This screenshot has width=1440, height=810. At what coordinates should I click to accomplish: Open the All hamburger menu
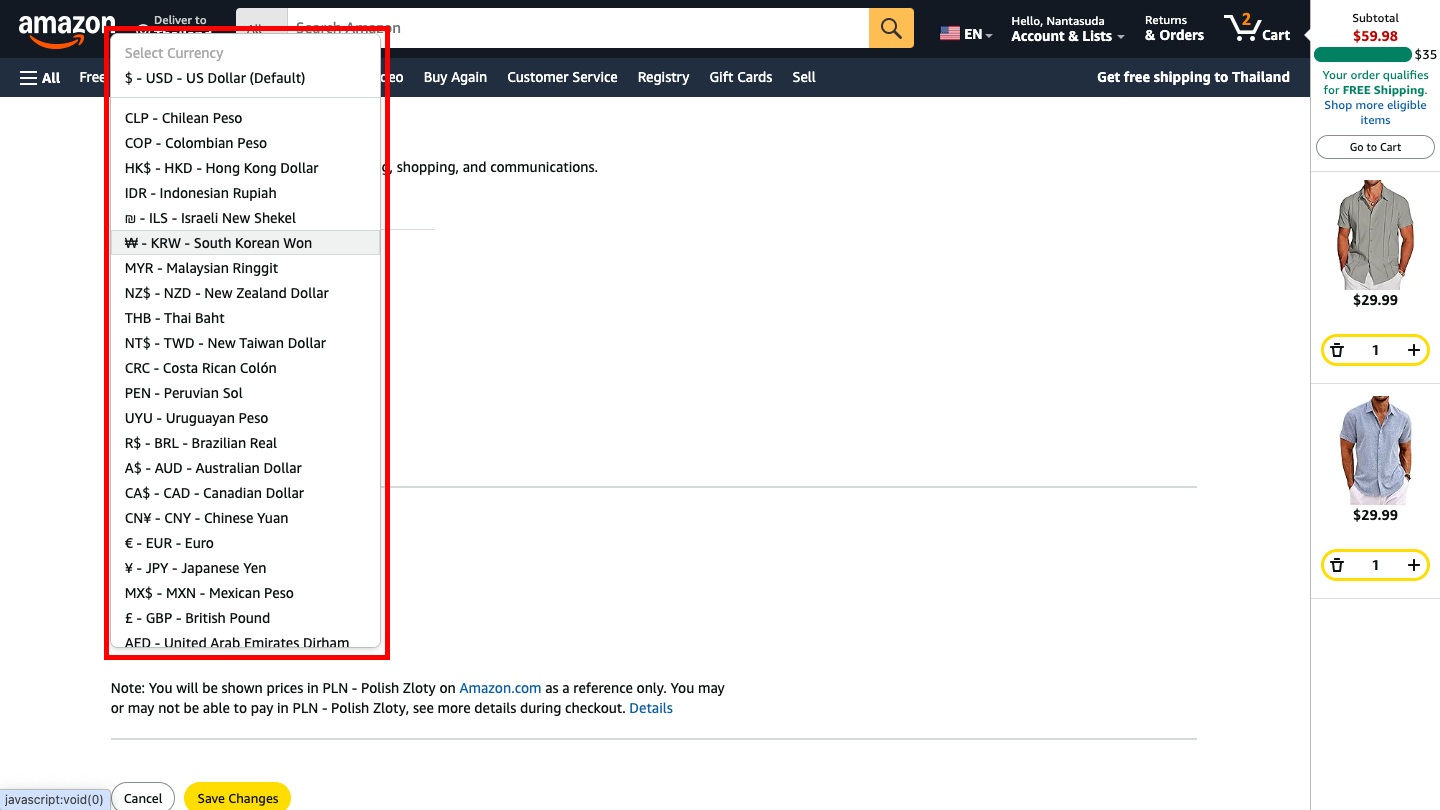(x=40, y=77)
